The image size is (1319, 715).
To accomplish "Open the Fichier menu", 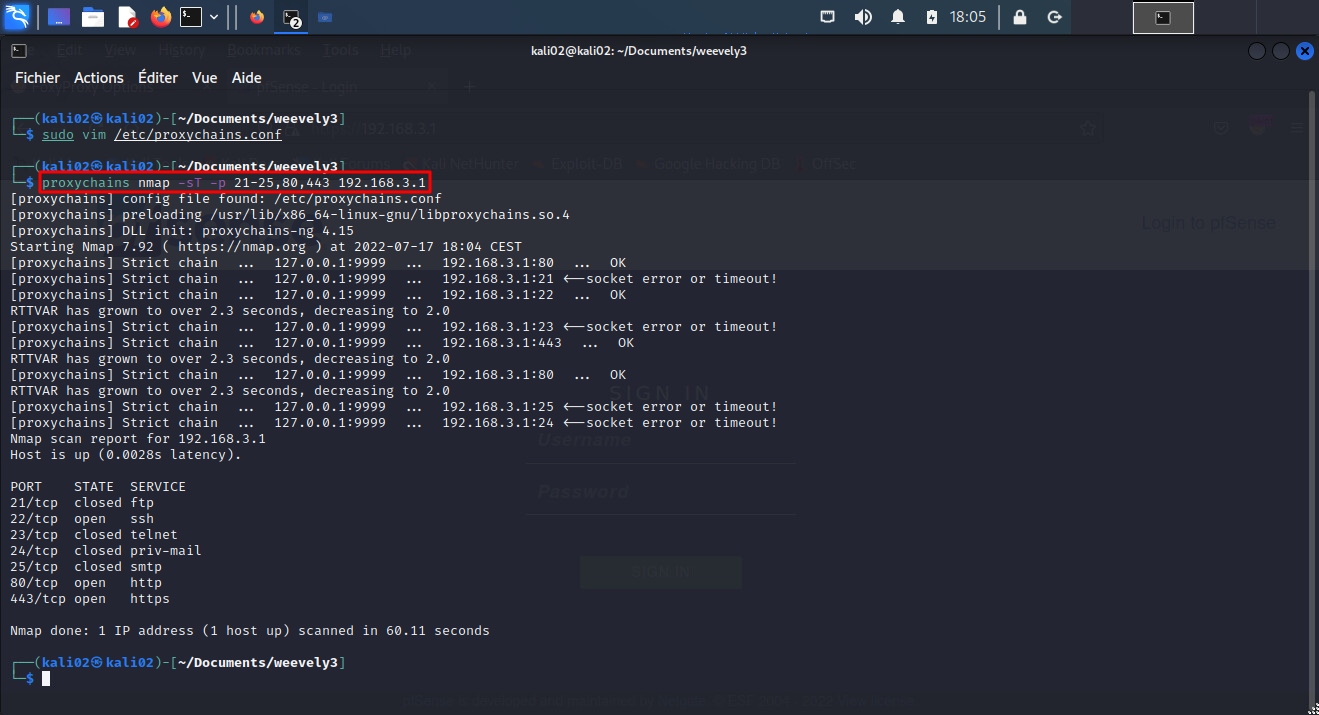I will [37, 78].
